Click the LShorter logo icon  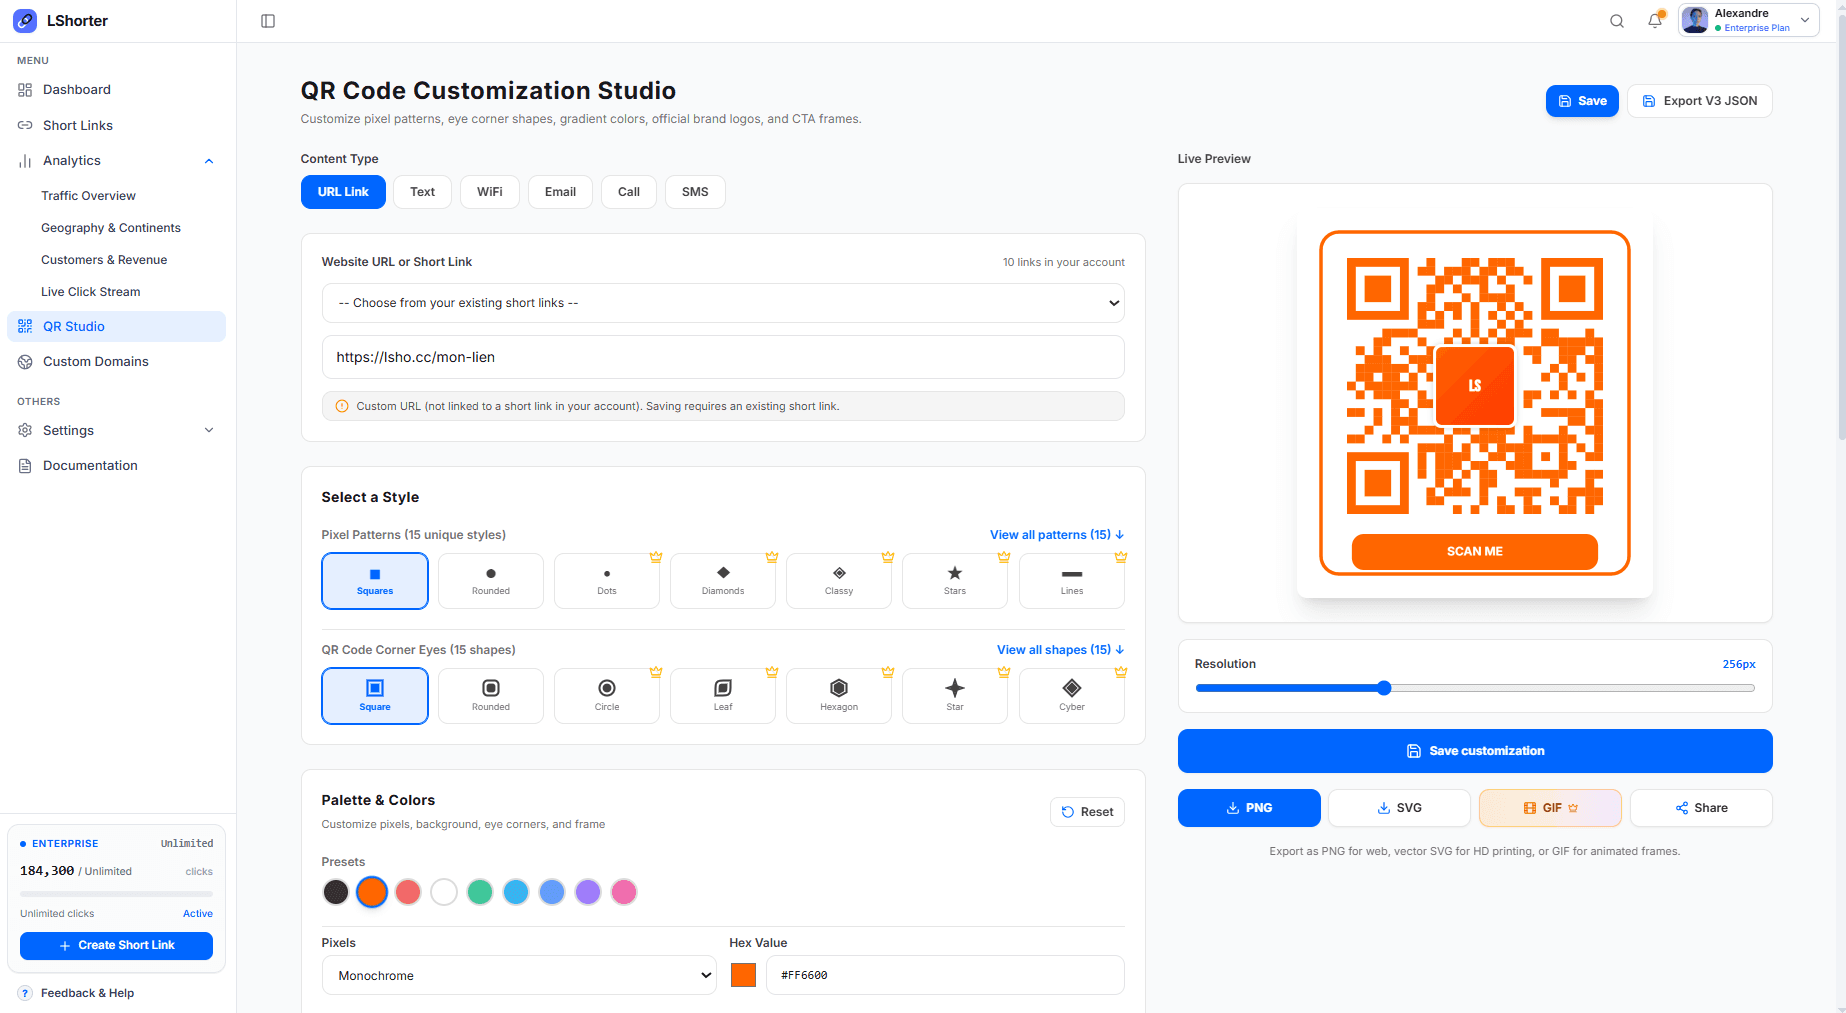25,20
